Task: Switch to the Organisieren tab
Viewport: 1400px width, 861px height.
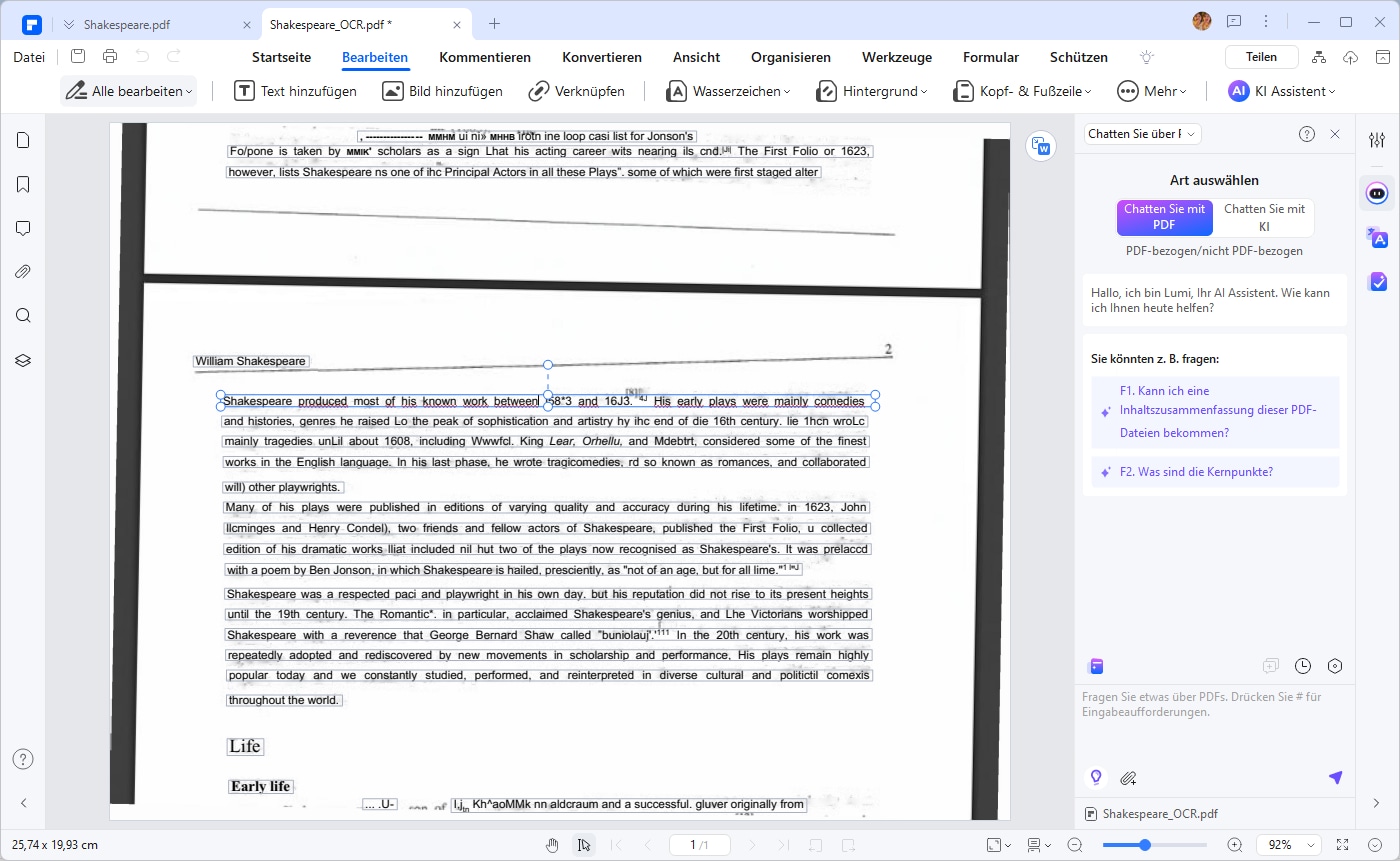Action: [791, 57]
